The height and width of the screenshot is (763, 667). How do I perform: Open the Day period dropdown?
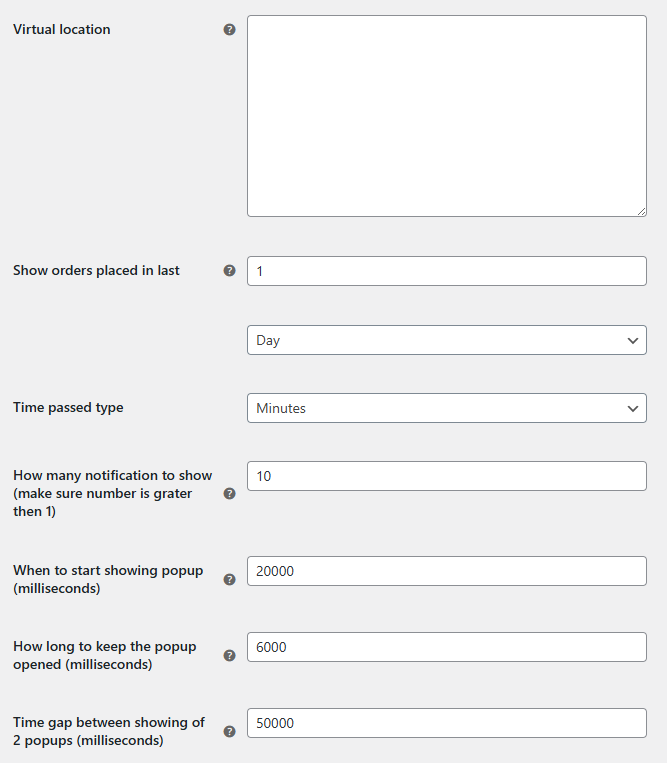(447, 340)
